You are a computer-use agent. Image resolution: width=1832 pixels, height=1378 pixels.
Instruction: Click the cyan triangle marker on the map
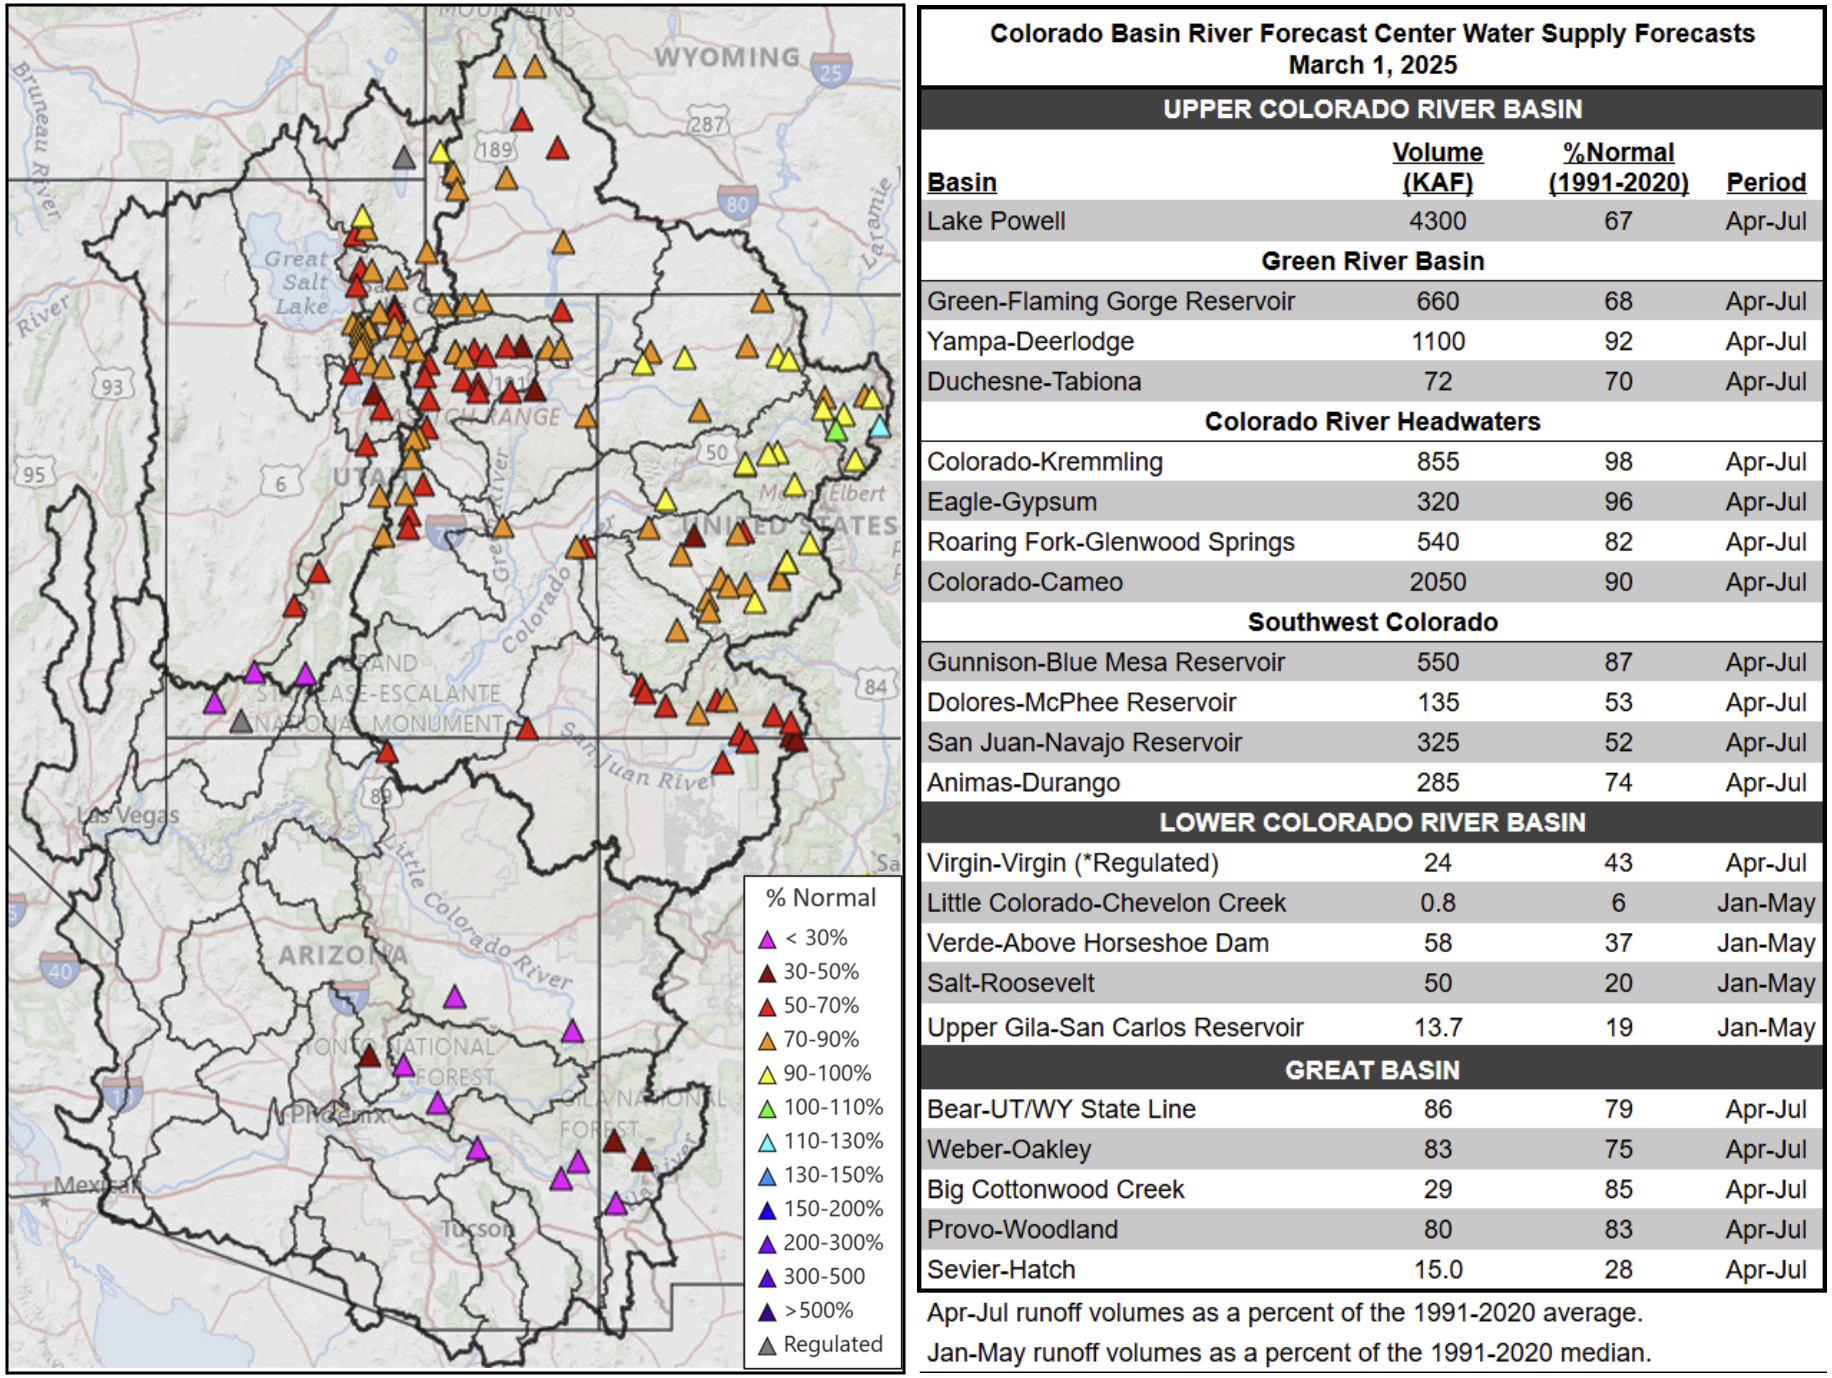[x=879, y=428]
